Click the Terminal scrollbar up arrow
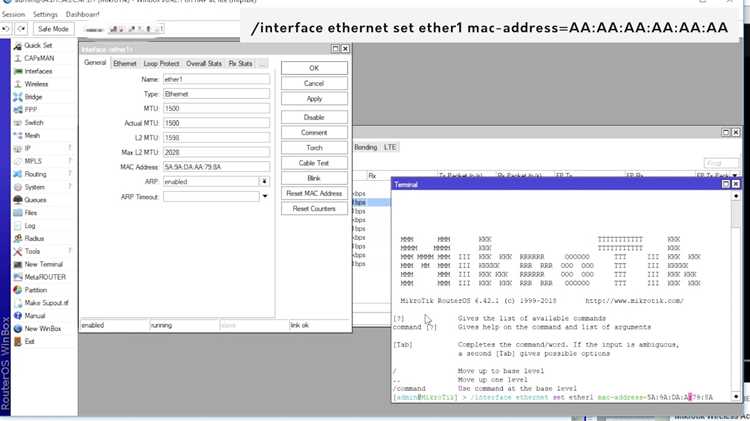This screenshot has width=750, height=421. (x=736, y=196)
